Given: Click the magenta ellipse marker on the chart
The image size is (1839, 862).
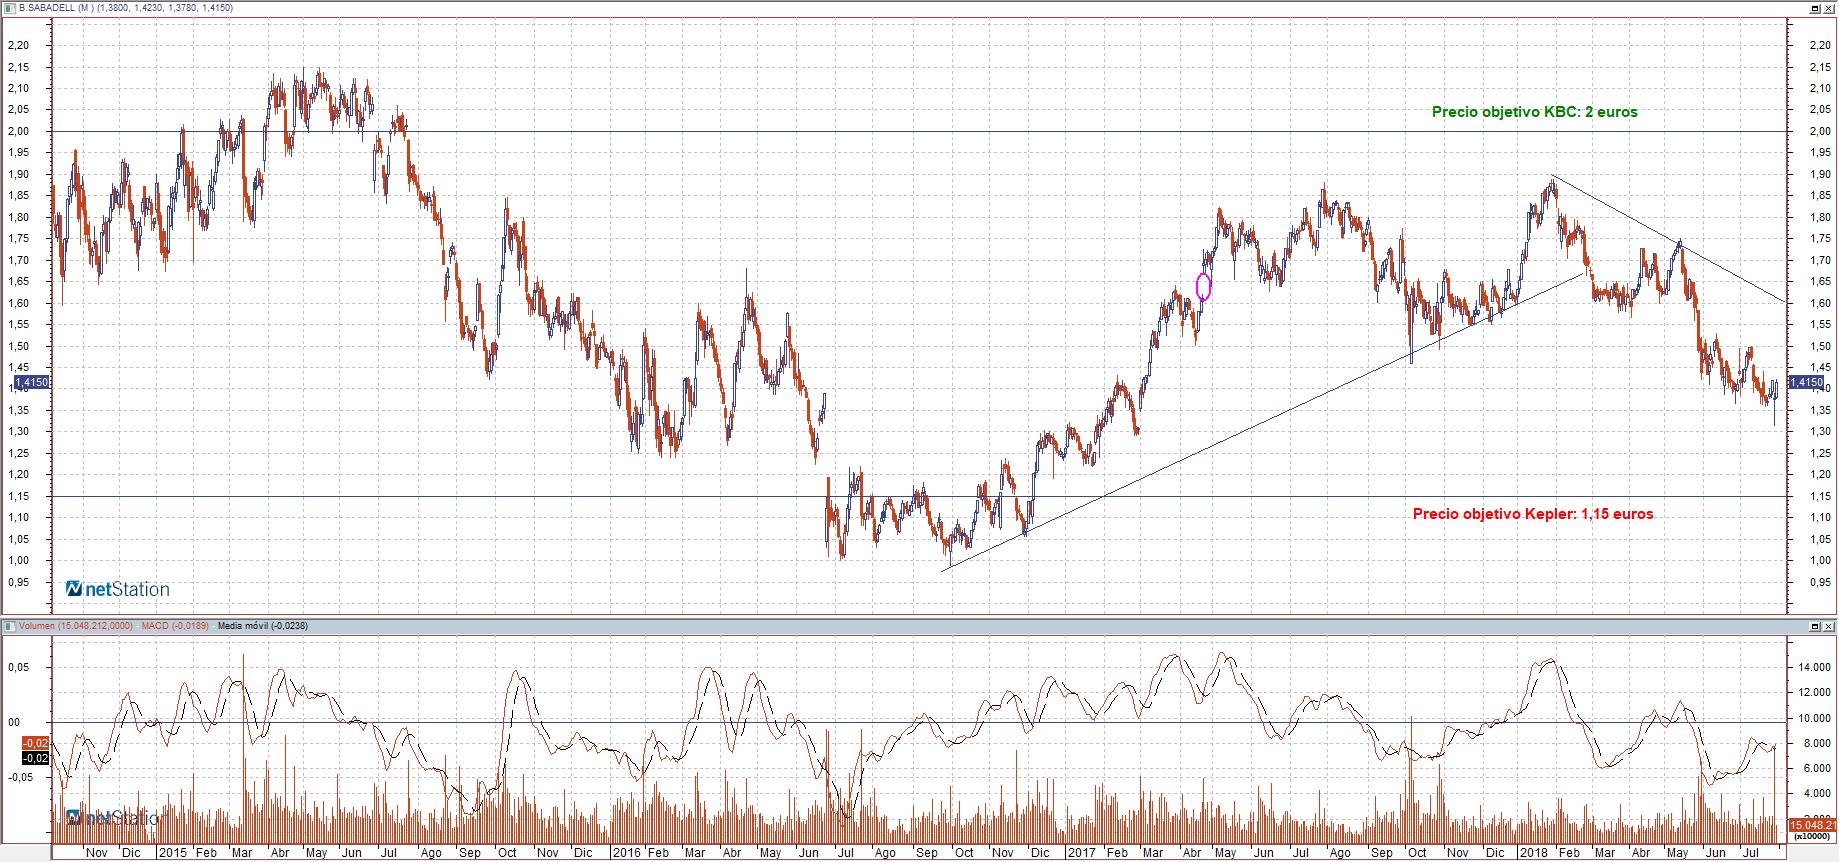Looking at the screenshot, I should [1203, 287].
